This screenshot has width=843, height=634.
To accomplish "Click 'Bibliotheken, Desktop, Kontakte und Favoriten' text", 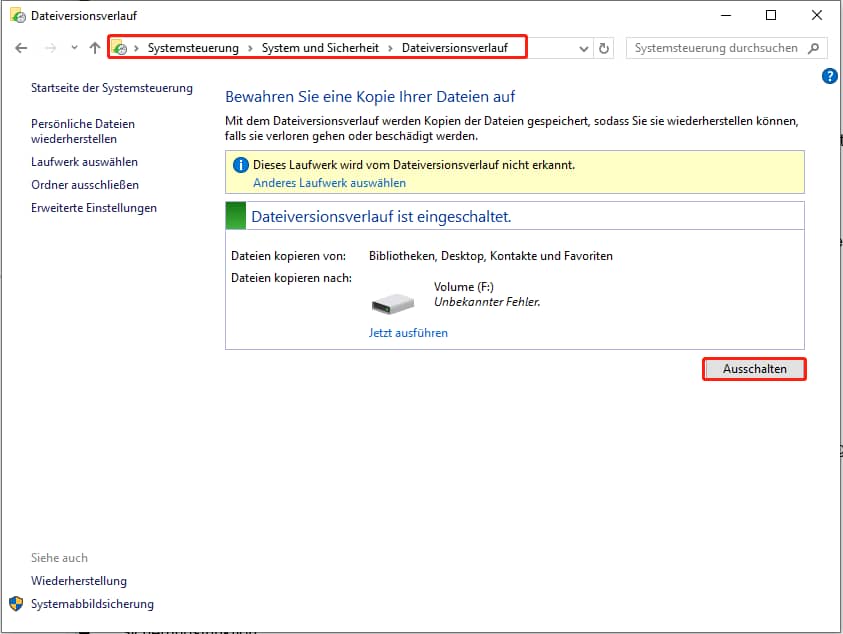I will click(x=491, y=256).
